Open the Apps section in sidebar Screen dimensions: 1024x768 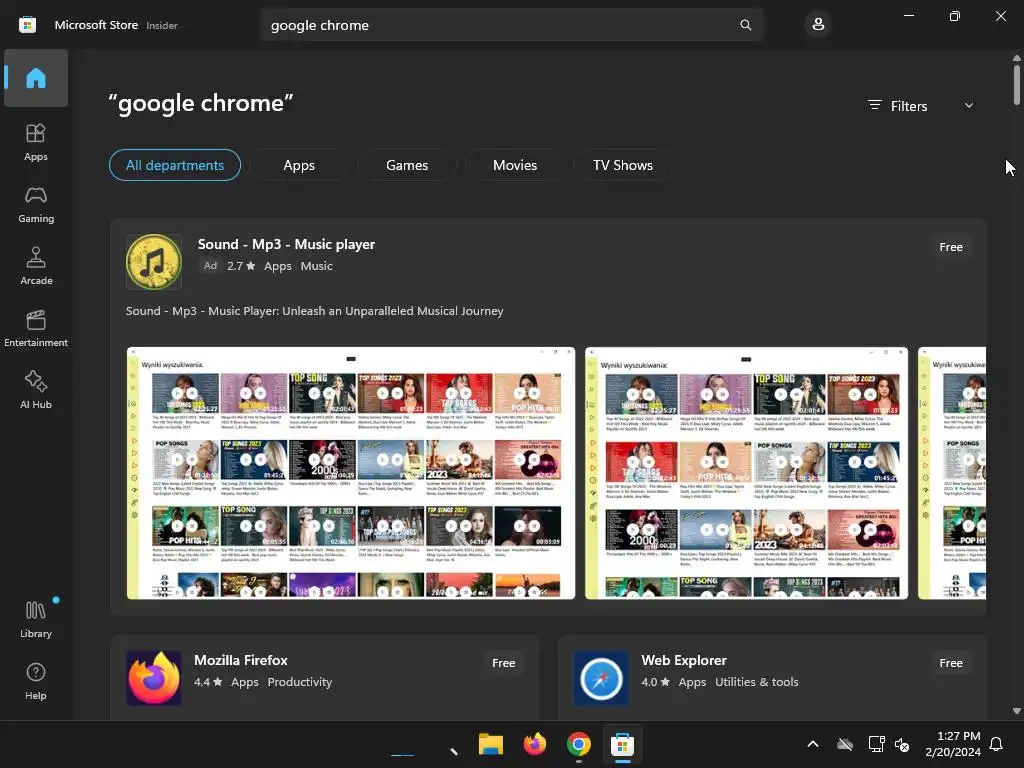[x=36, y=142]
